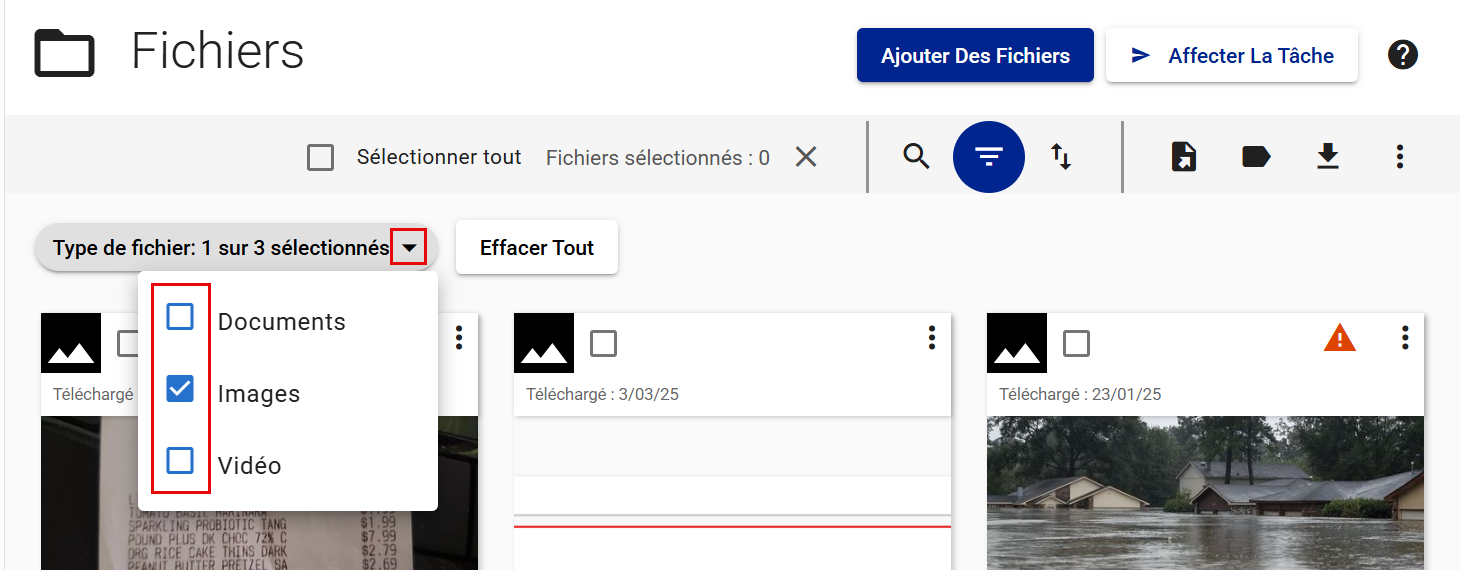Click the download icon in toolbar
Image resolution: width=1460 pixels, height=570 pixels.
(1327, 156)
